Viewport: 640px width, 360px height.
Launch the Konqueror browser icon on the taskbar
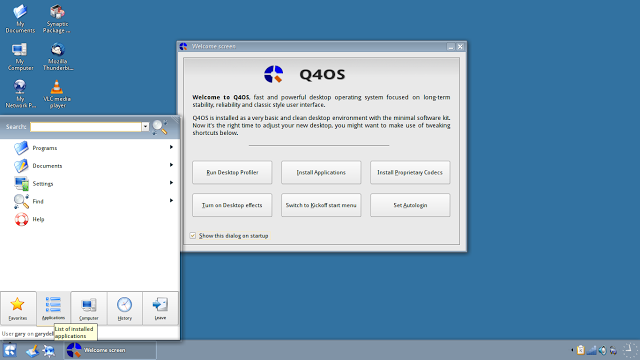tap(49, 351)
